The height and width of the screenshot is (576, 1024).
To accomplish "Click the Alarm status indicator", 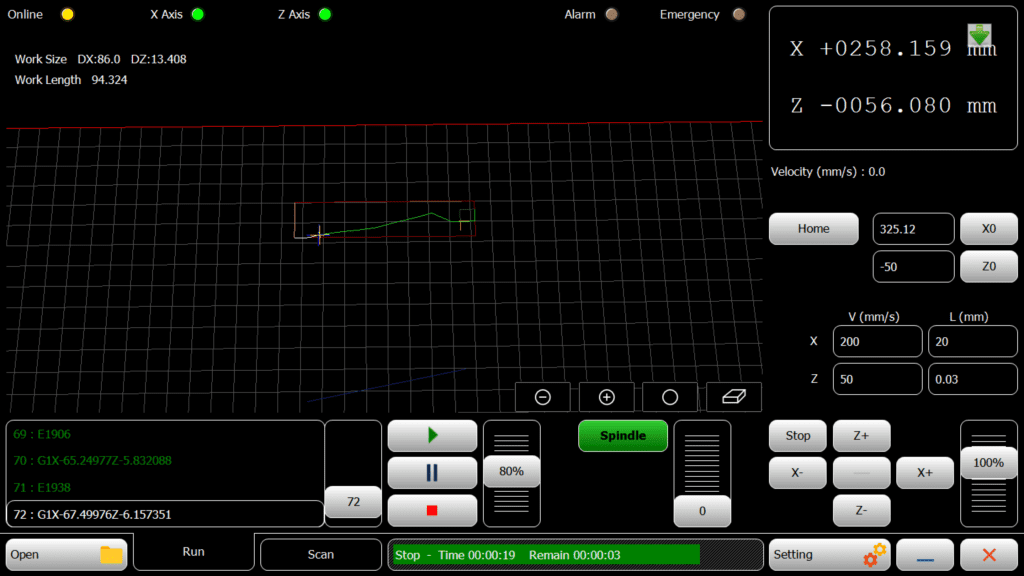I will click(611, 14).
